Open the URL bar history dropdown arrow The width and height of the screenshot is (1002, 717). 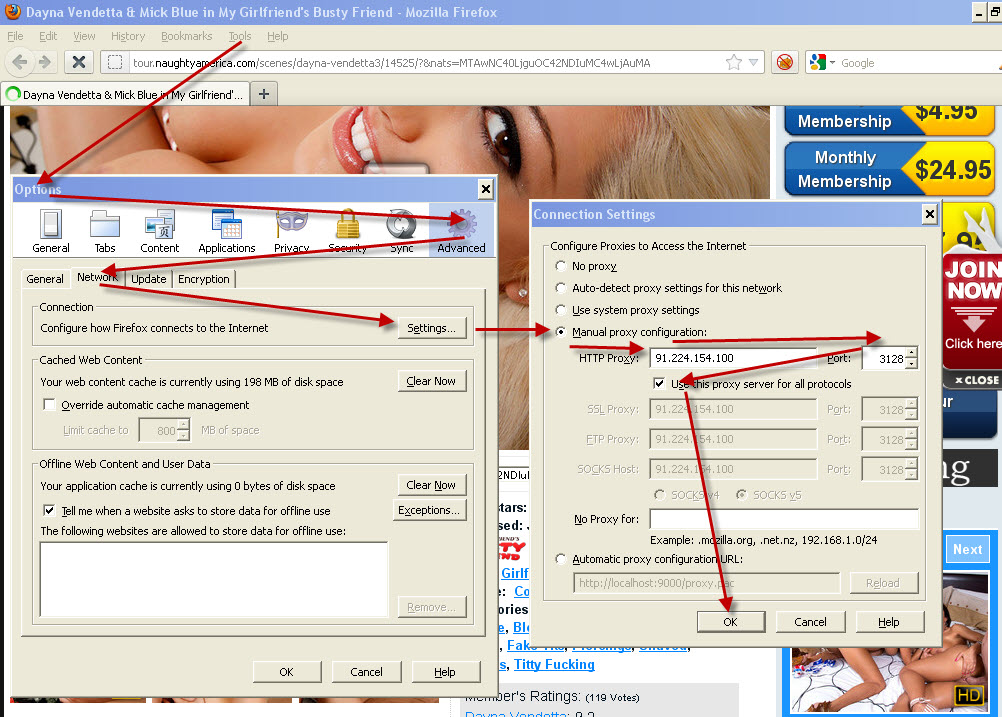pyautogui.click(x=753, y=63)
